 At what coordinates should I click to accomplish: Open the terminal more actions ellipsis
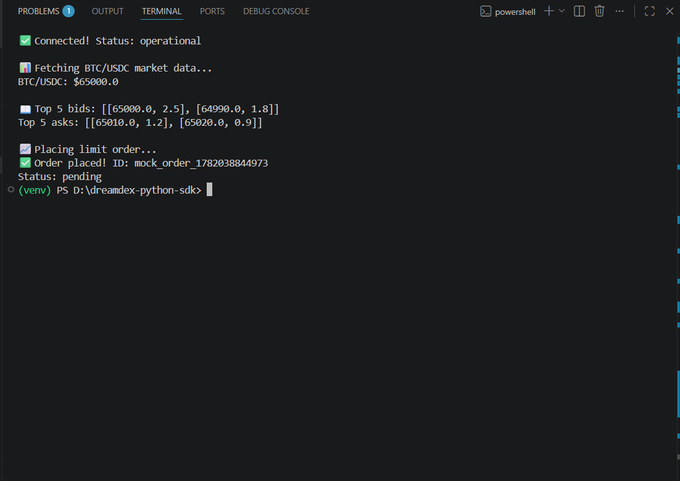619,11
